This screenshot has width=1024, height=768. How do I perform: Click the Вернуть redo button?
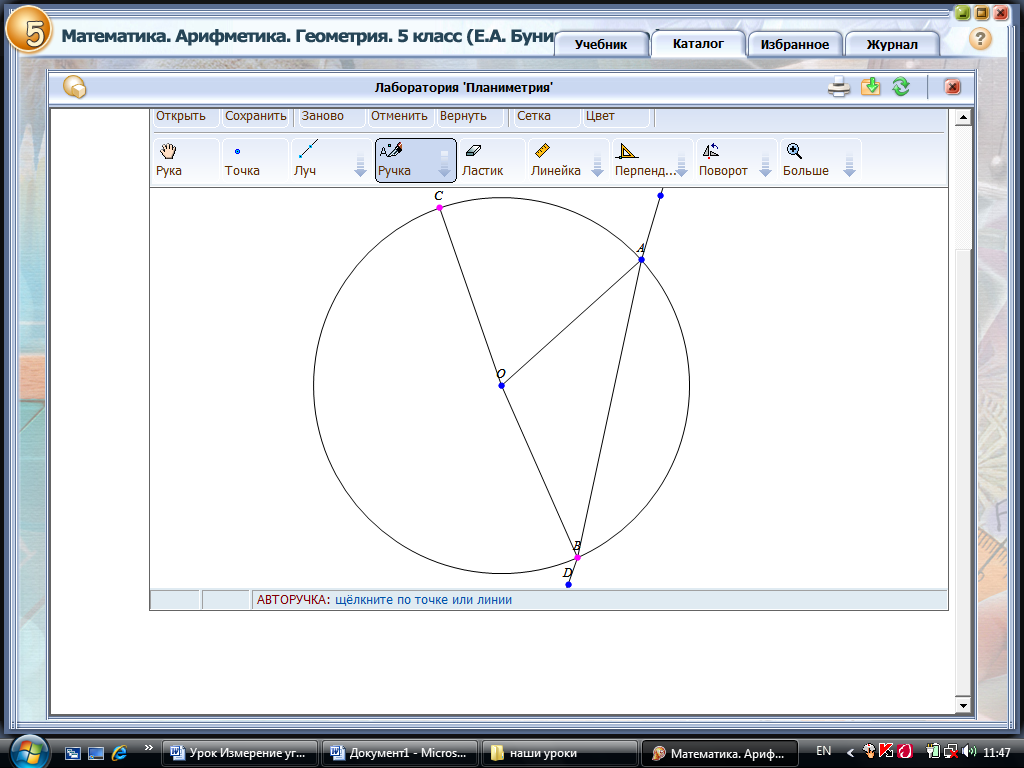(x=469, y=116)
